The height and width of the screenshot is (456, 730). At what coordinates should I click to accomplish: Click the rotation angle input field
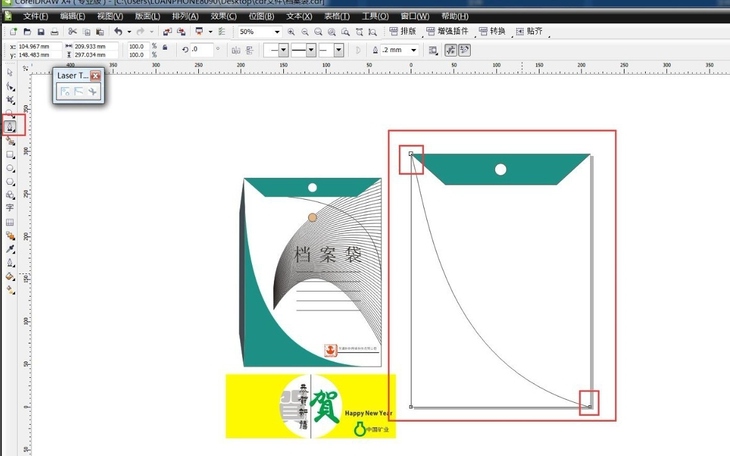203,49
